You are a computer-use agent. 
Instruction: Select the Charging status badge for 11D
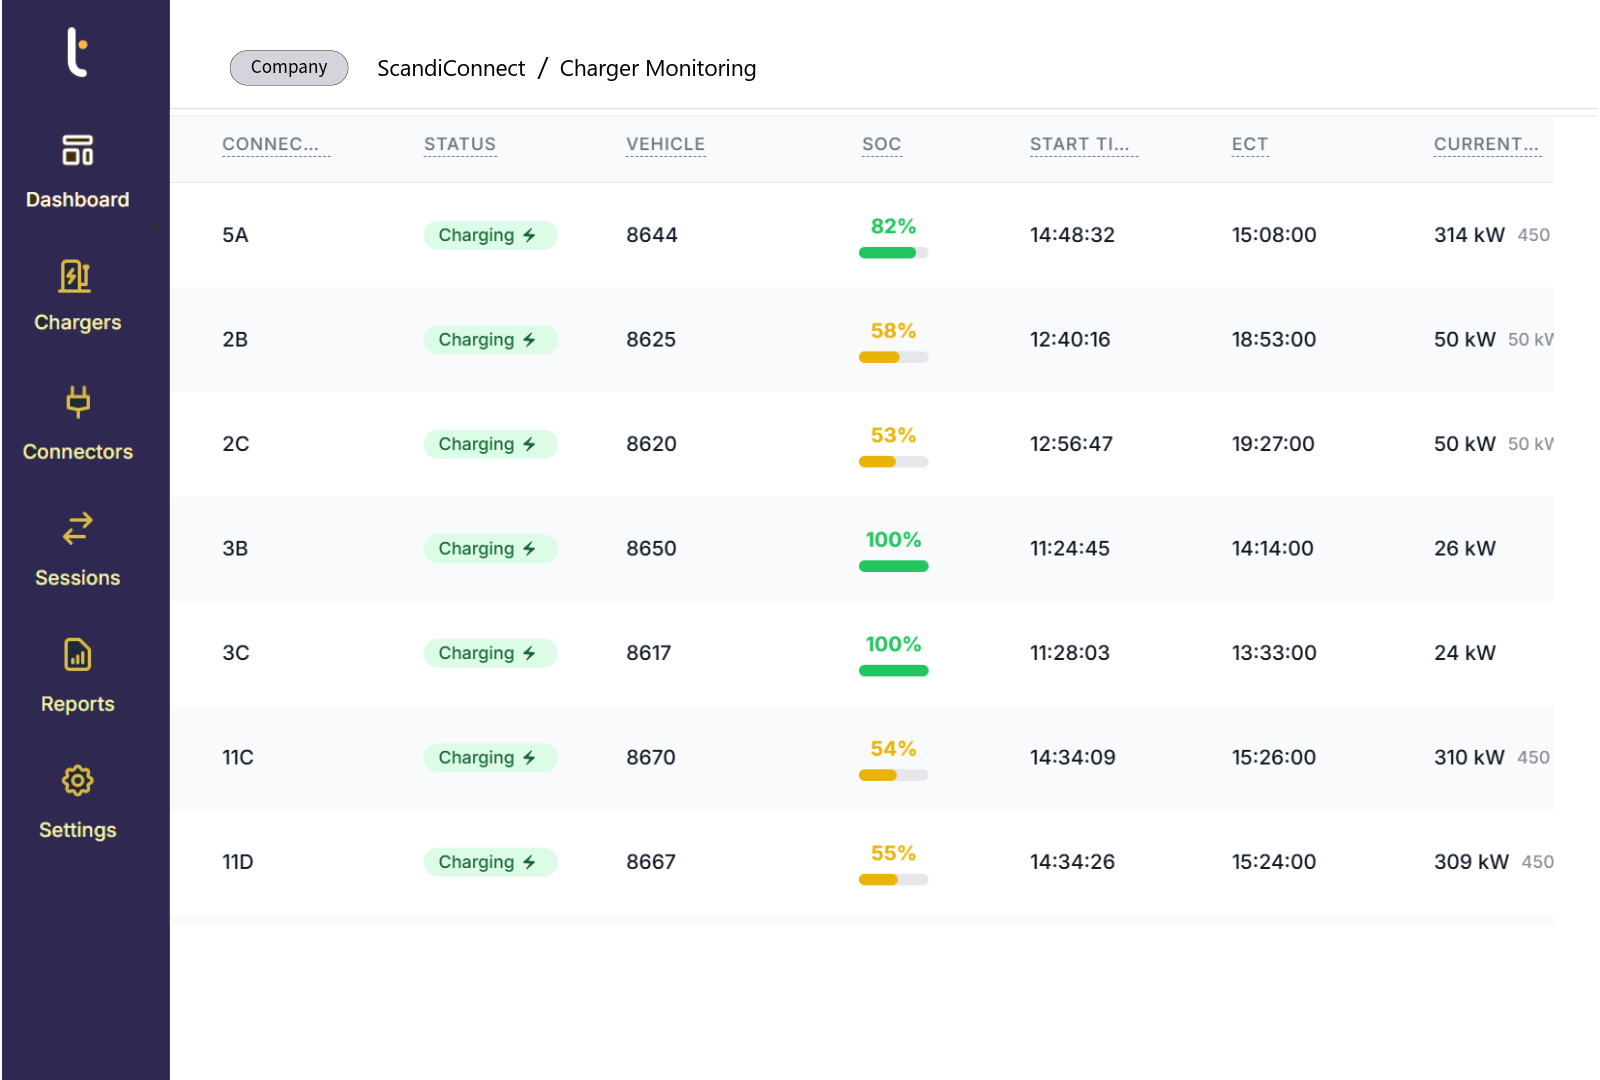(x=489, y=862)
